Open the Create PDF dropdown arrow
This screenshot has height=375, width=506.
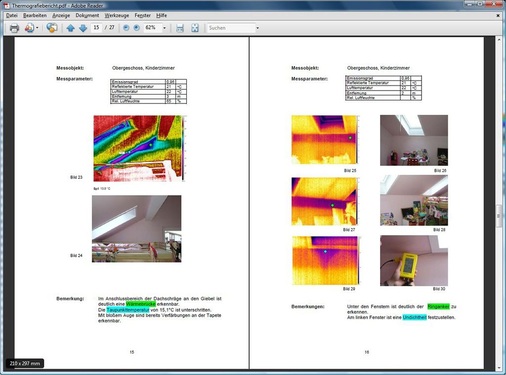click(37, 28)
